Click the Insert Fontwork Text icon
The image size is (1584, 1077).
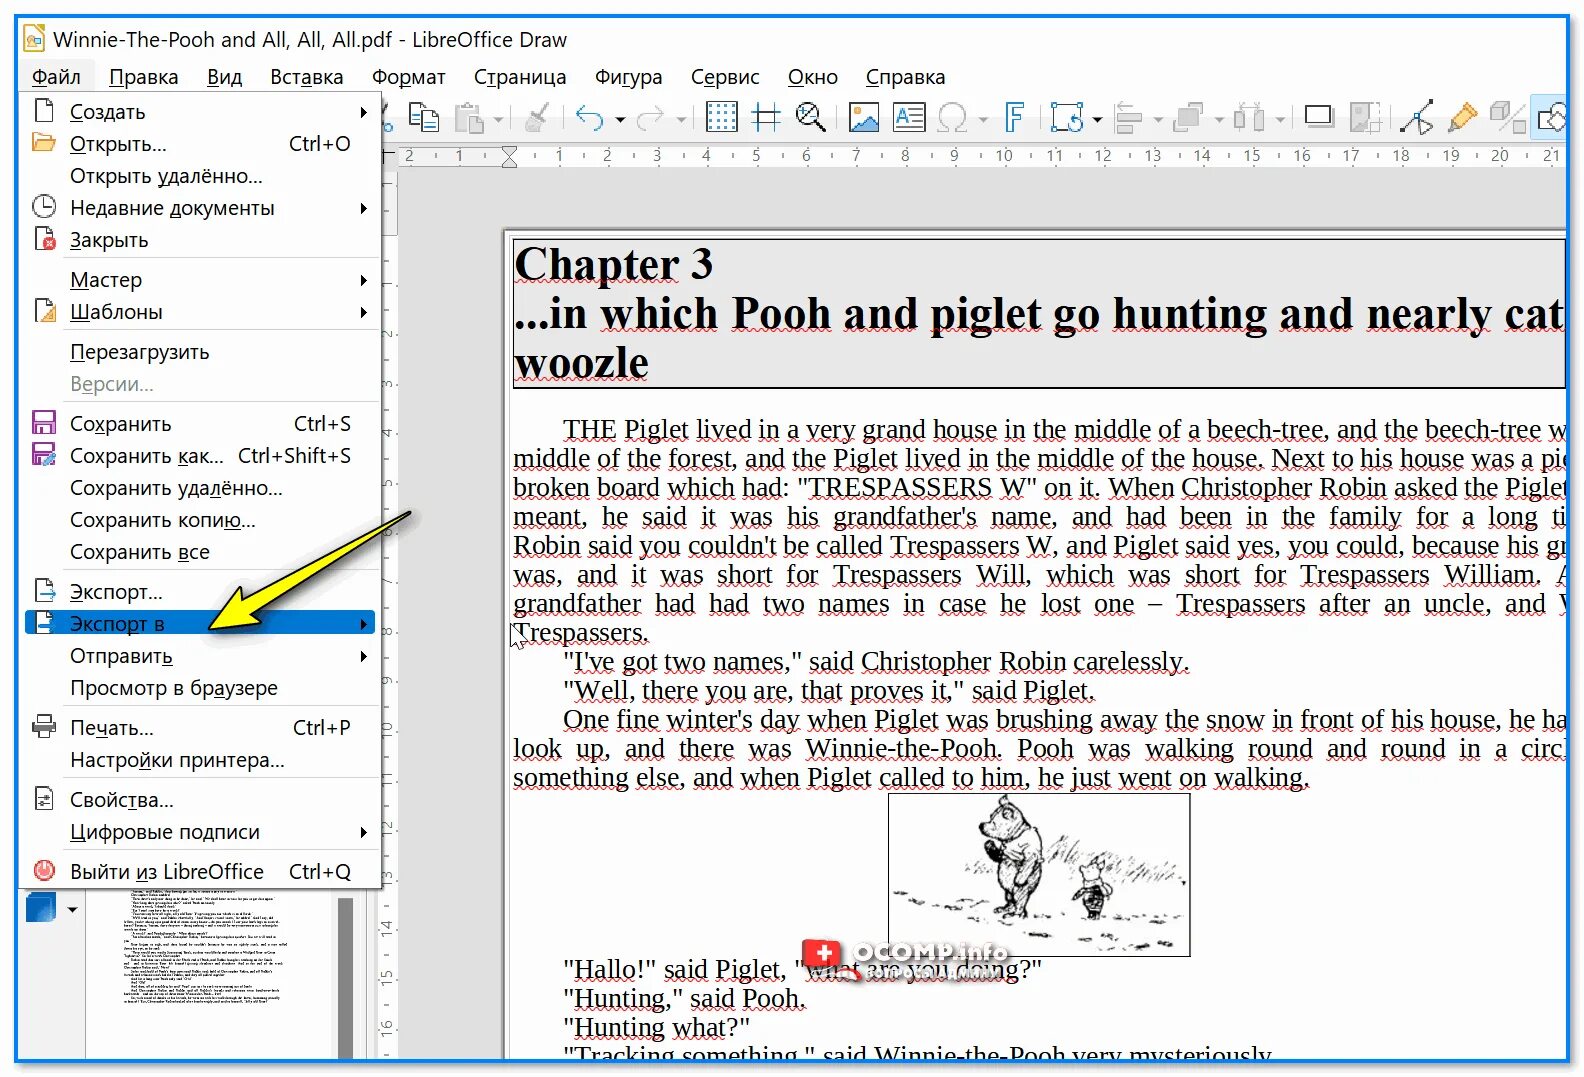click(x=1014, y=118)
